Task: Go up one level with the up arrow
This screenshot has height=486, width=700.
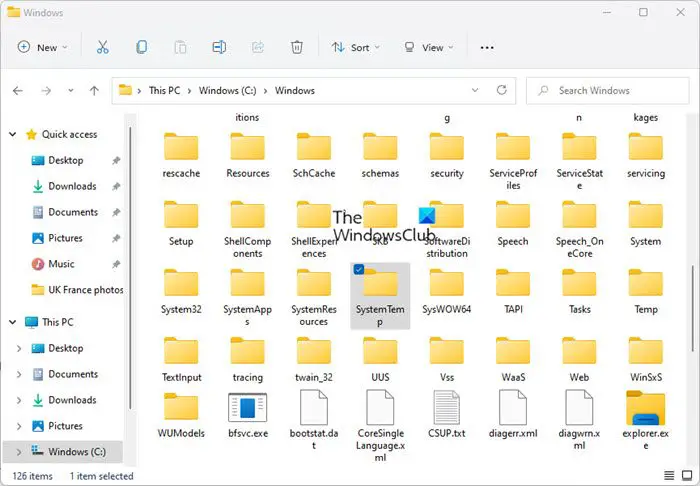Action: [94, 91]
